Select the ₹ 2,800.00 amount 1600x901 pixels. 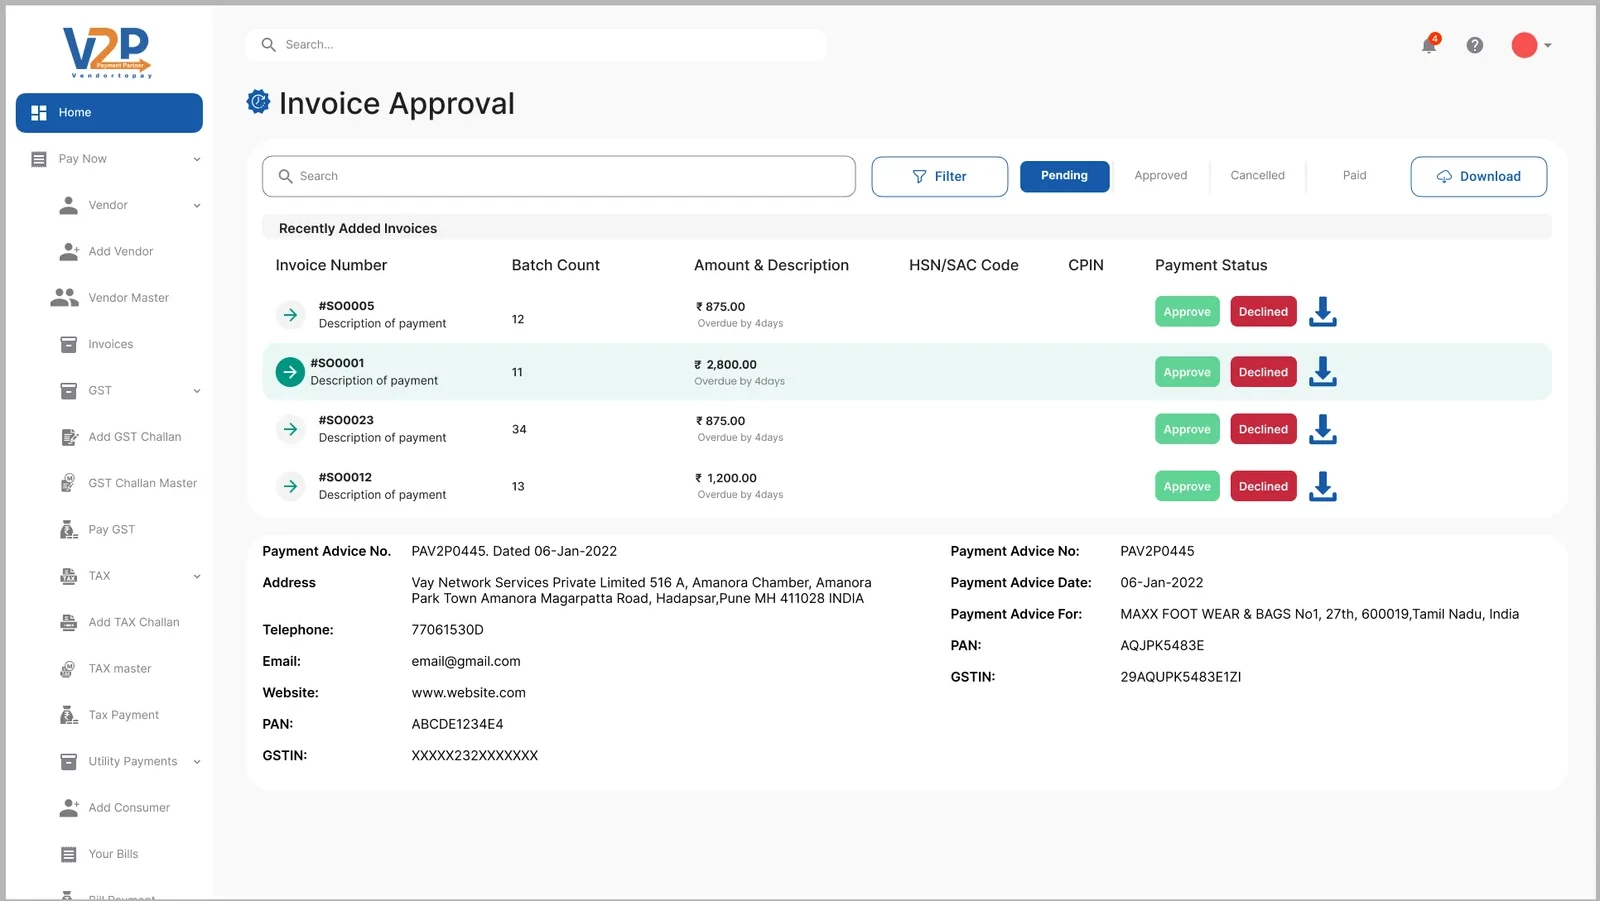coord(725,365)
